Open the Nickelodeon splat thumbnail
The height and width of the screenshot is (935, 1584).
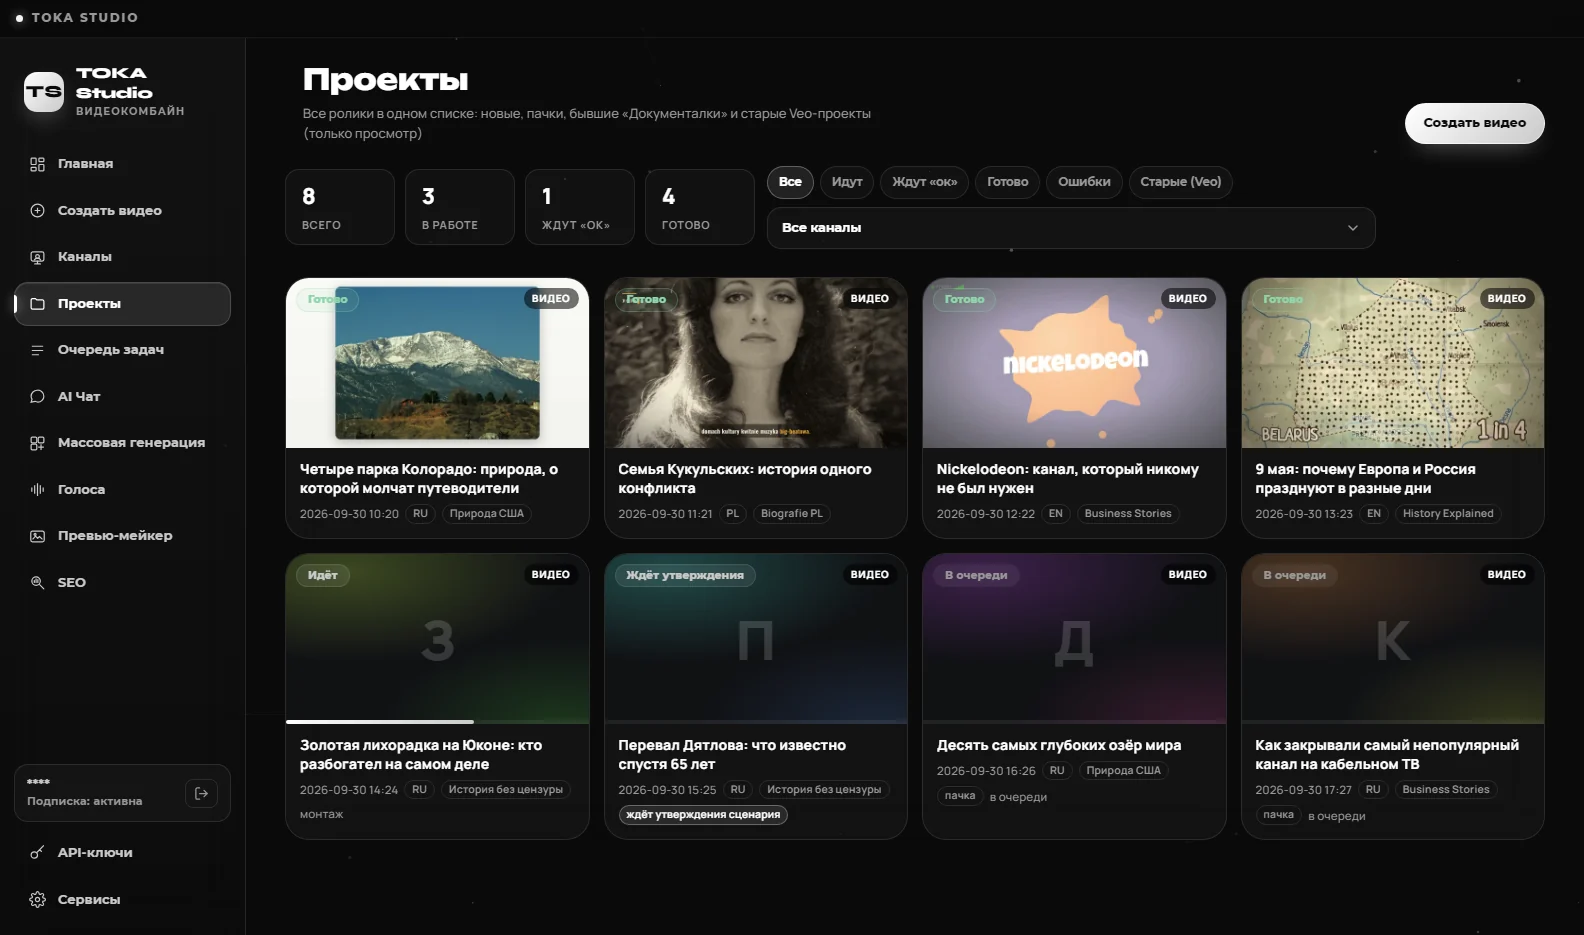click(x=1074, y=363)
